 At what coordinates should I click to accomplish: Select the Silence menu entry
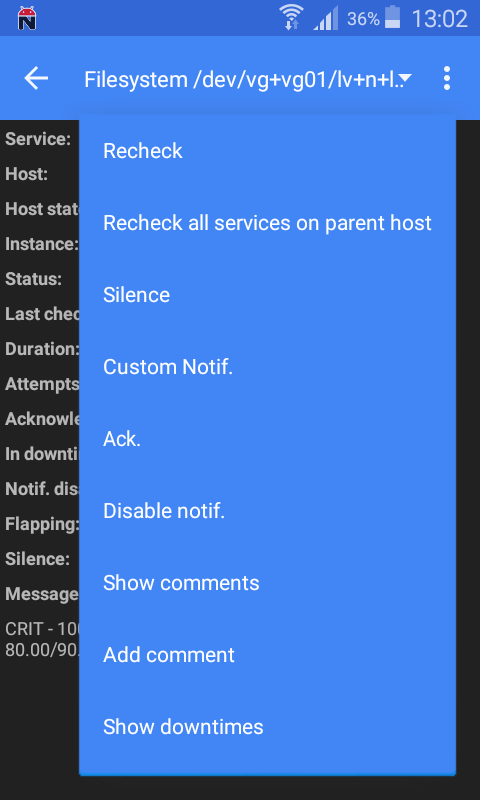point(267,295)
